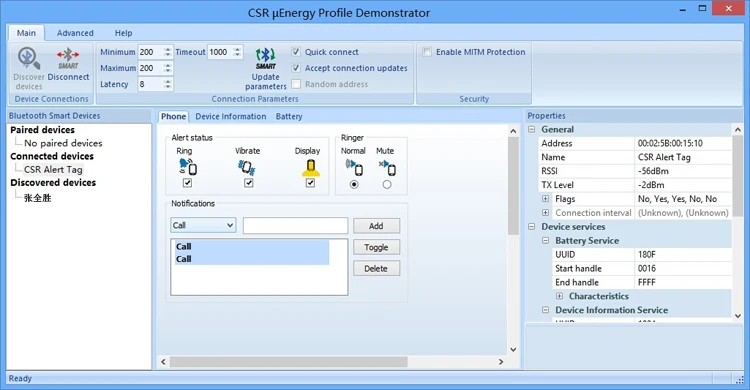Image resolution: width=750 pixels, height=390 pixels.
Task: Click the Timeout value field
Action: point(221,52)
